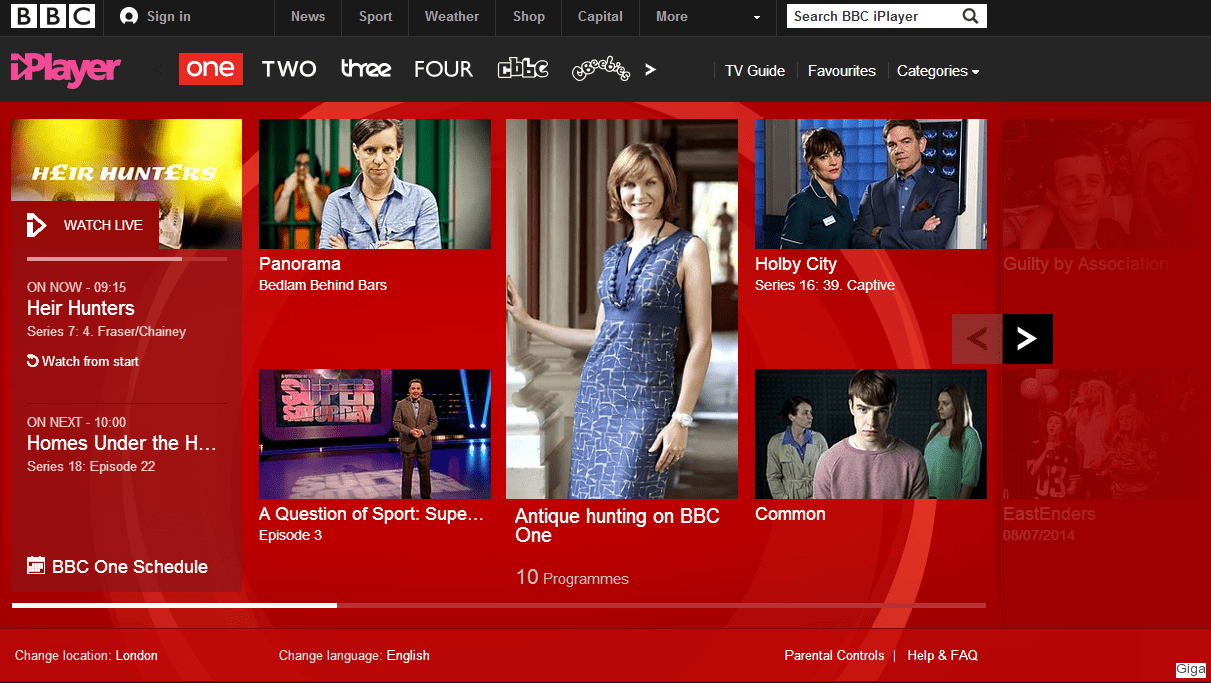Show more channels with right arrow
This screenshot has width=1211, height=683.
(x=650, y=69)
